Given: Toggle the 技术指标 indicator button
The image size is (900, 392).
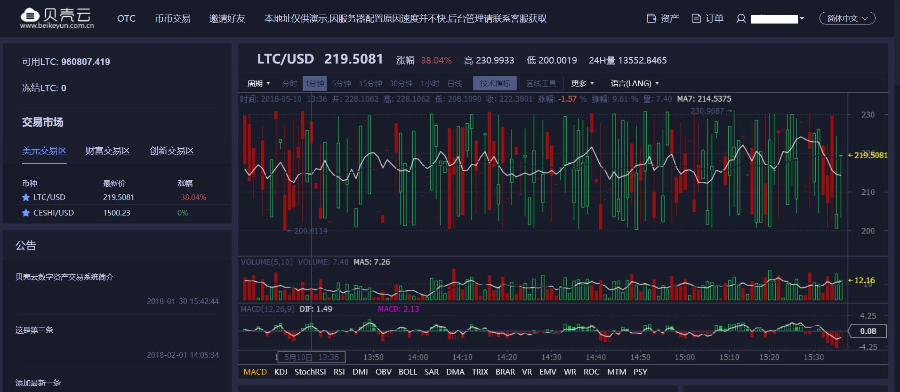Looking at the screenshot, I should pos(495,83).
